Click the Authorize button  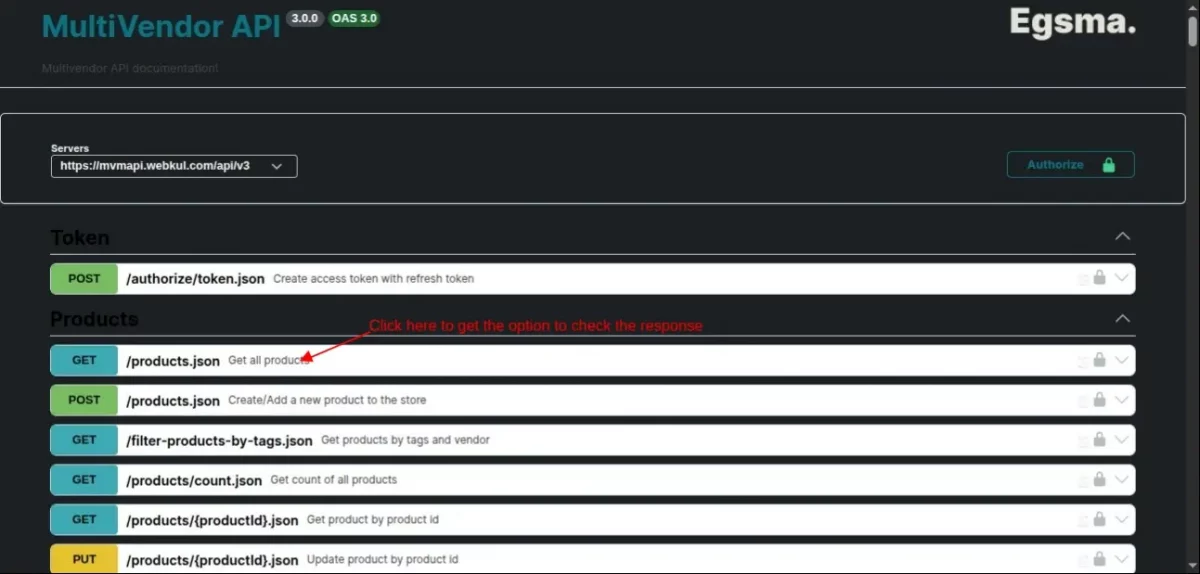pyautogui.click(x=1070, y=165)
